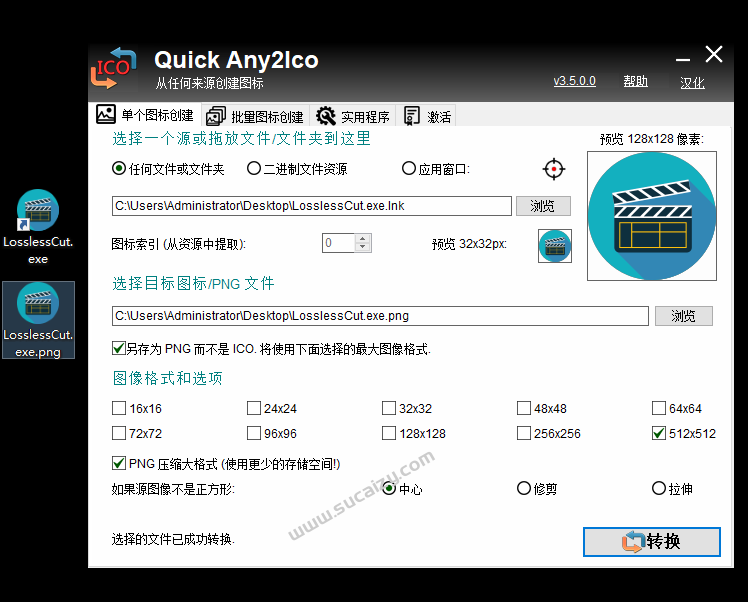Switch to the 批量图标创建 tab
The image size is (748, 602).
pyautogui.click(x=255, y=116)
